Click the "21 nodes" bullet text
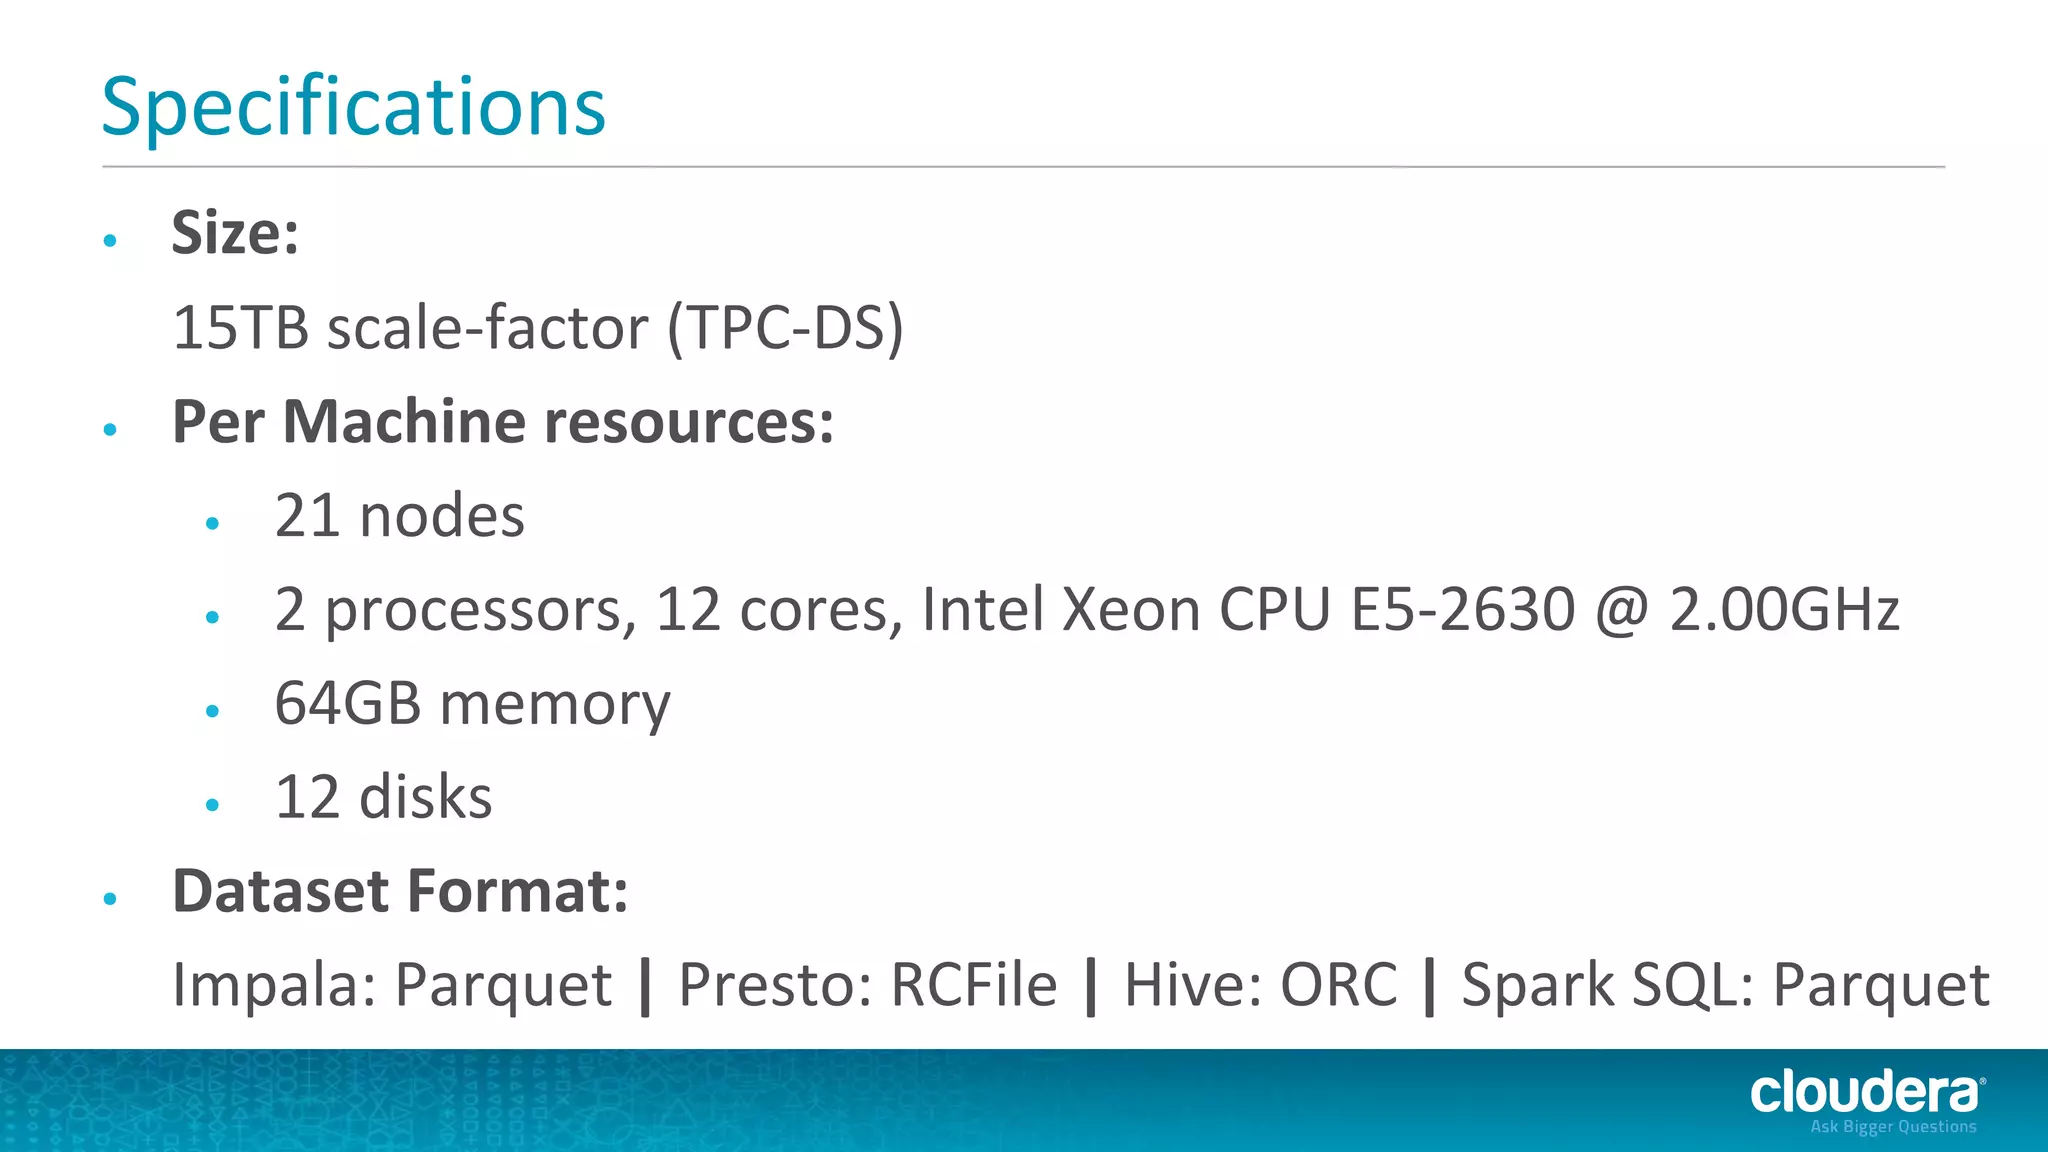 (399, 516)
